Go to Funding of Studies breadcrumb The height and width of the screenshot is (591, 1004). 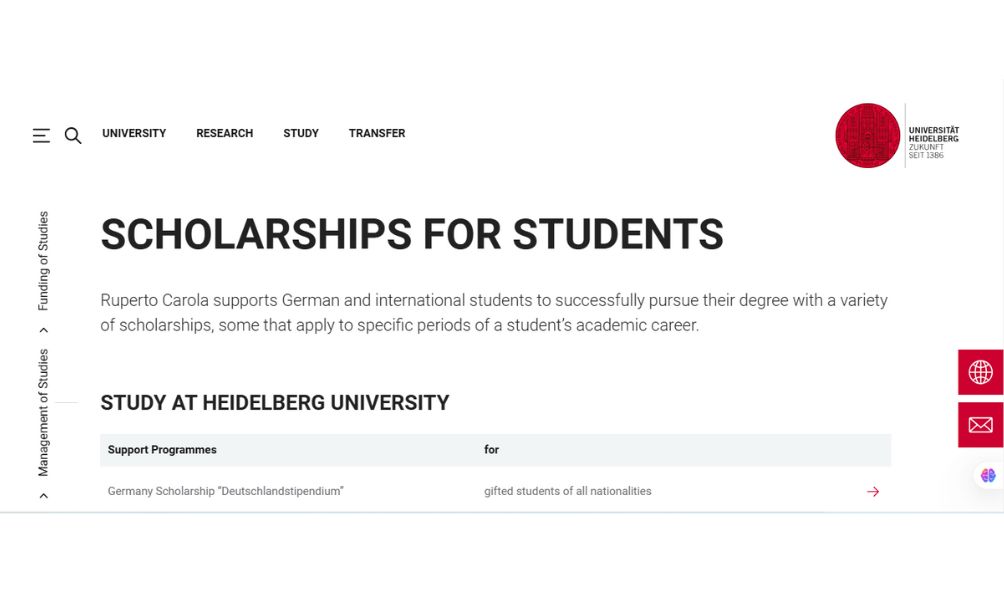pos(43,261)
